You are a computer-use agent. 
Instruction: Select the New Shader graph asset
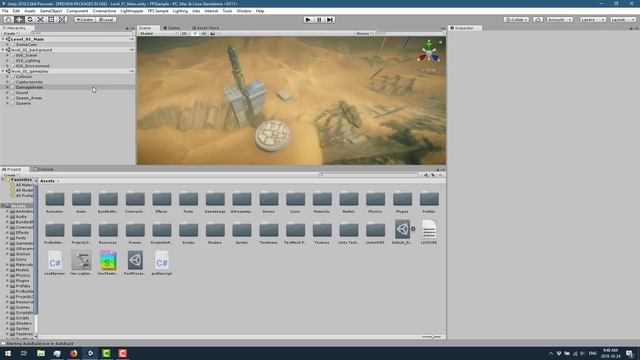pos(108,263)
